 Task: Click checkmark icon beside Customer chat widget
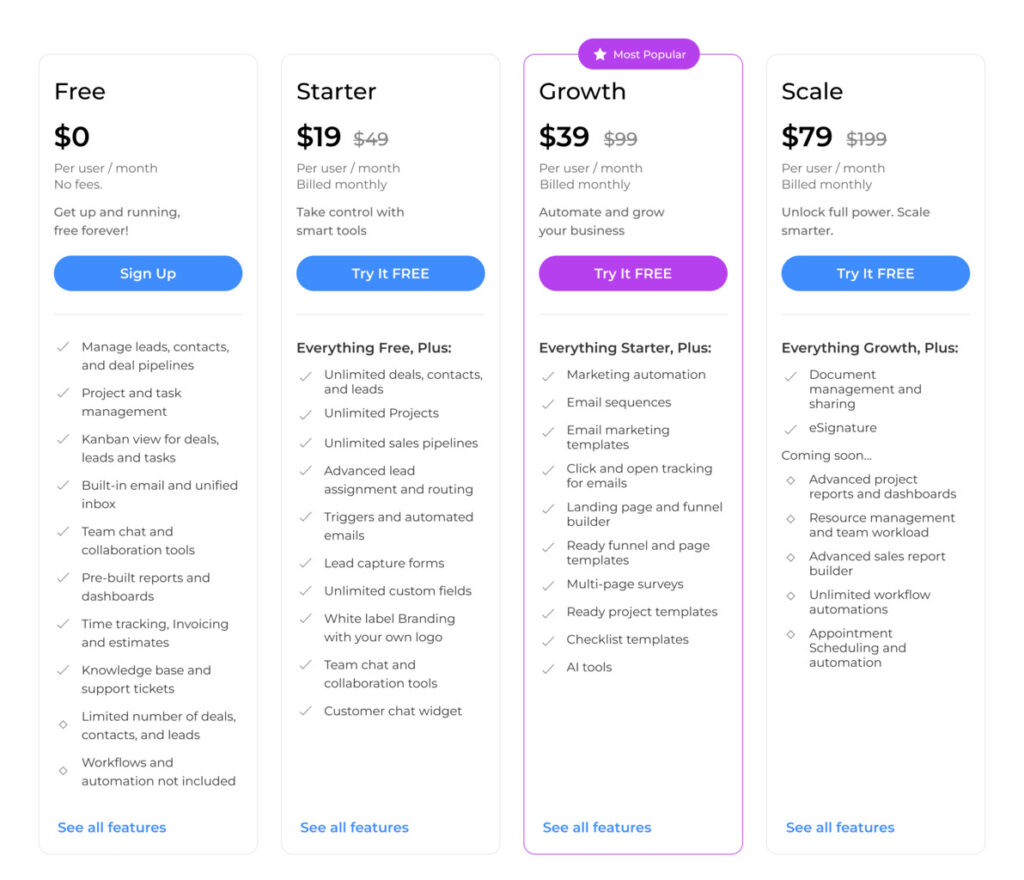[x=305, y=712]
